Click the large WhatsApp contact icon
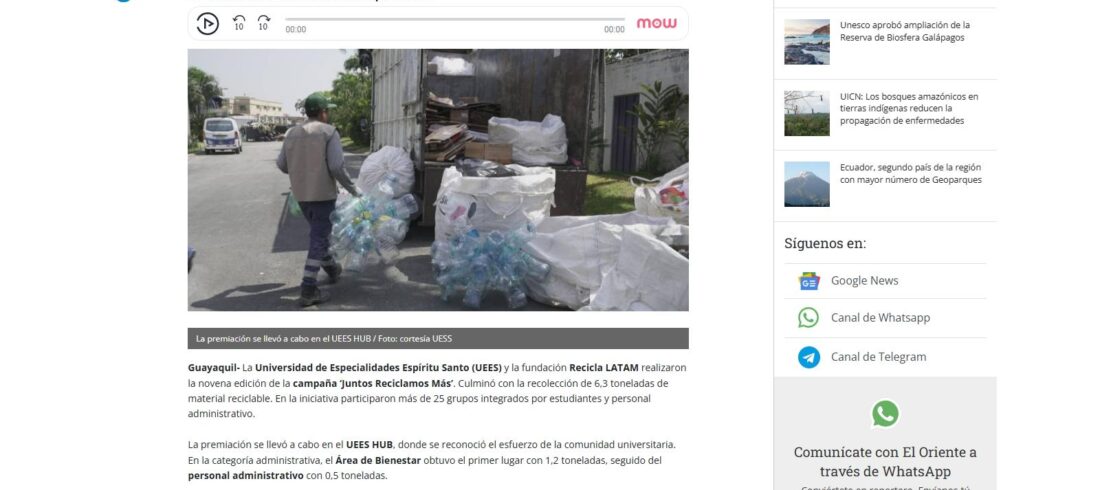Screen dimensions: 1100x490 coord(885,413)
